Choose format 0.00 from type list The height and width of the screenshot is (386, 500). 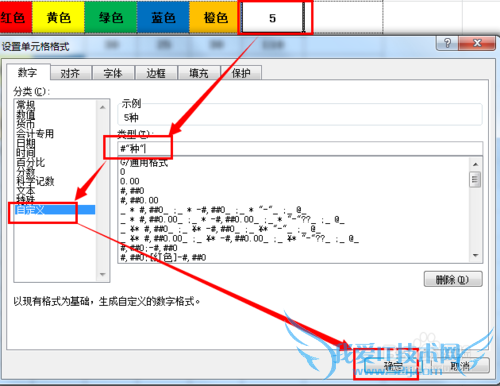pos(130,181)
